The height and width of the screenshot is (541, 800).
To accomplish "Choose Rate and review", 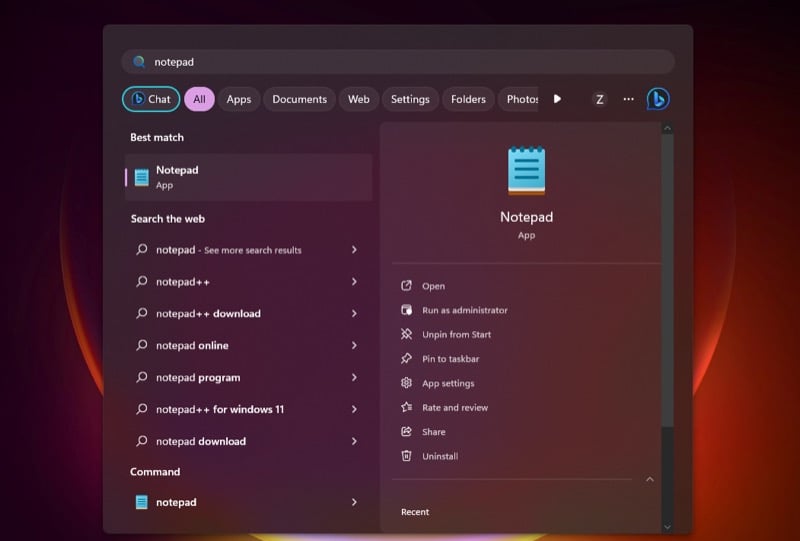I will (x=455, y=408).
